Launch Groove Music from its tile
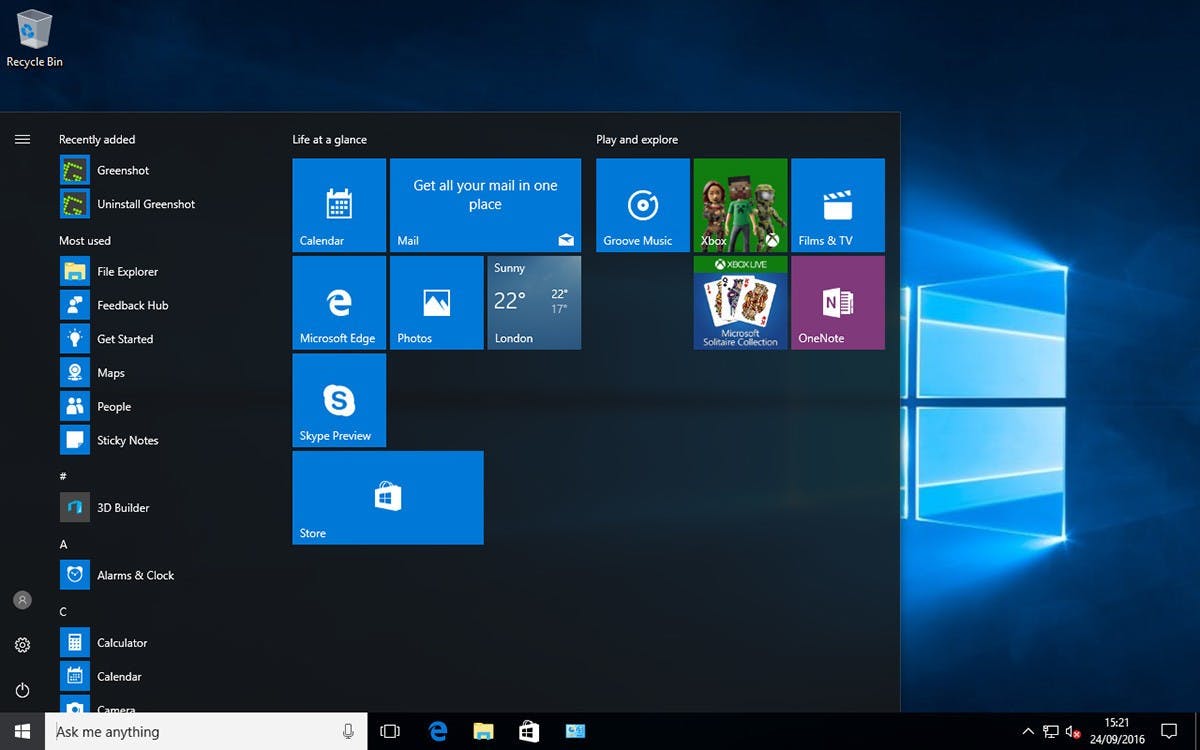 coord(641,204)
